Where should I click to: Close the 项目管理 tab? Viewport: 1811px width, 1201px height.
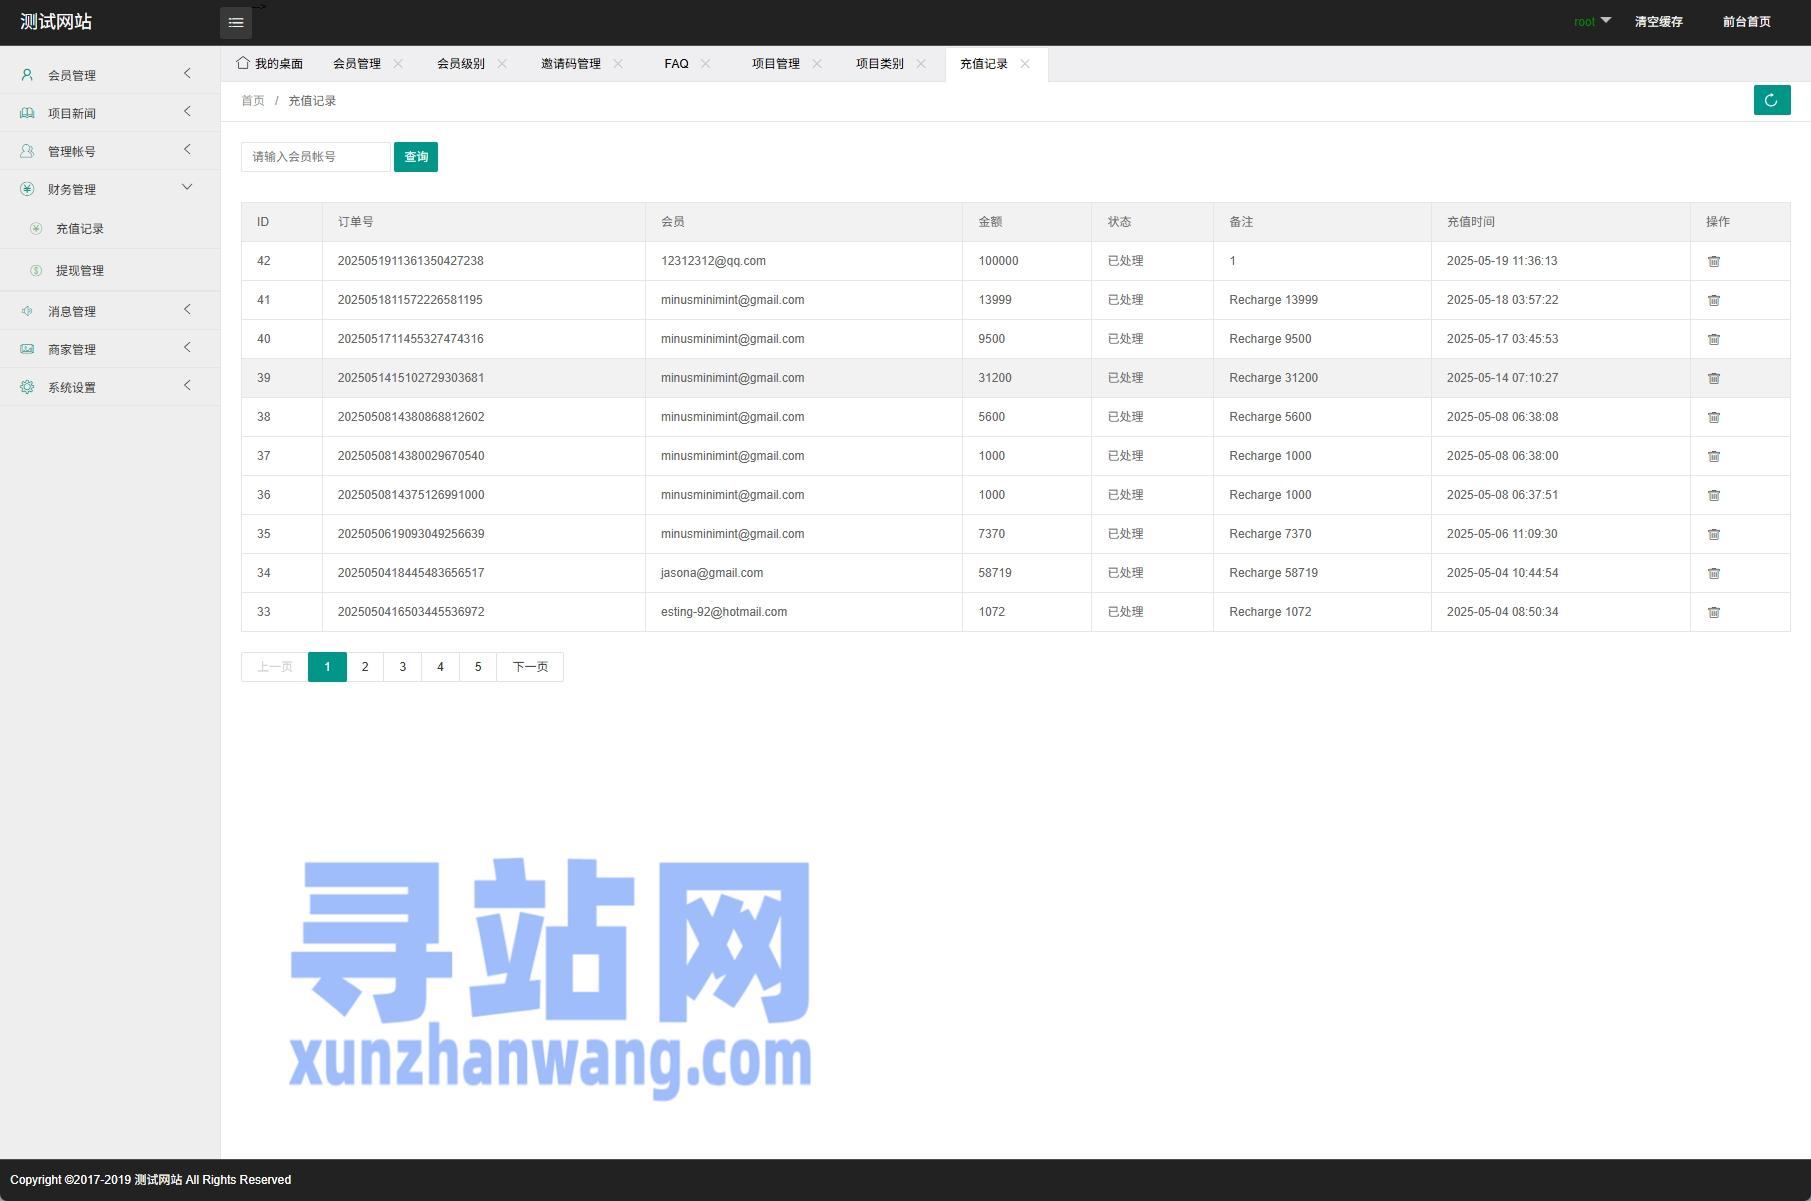click(x=817, y=64)
